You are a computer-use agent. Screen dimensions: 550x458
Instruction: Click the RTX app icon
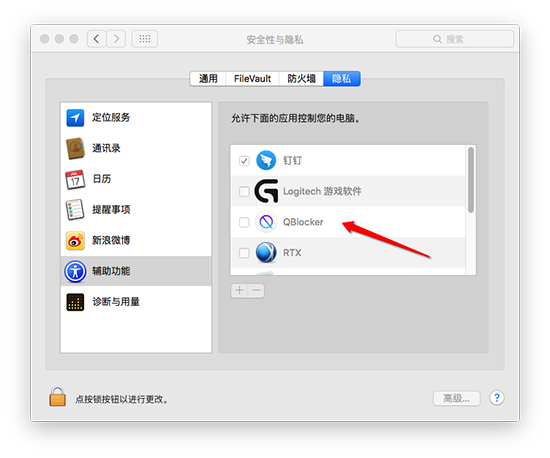pos(266,252)
